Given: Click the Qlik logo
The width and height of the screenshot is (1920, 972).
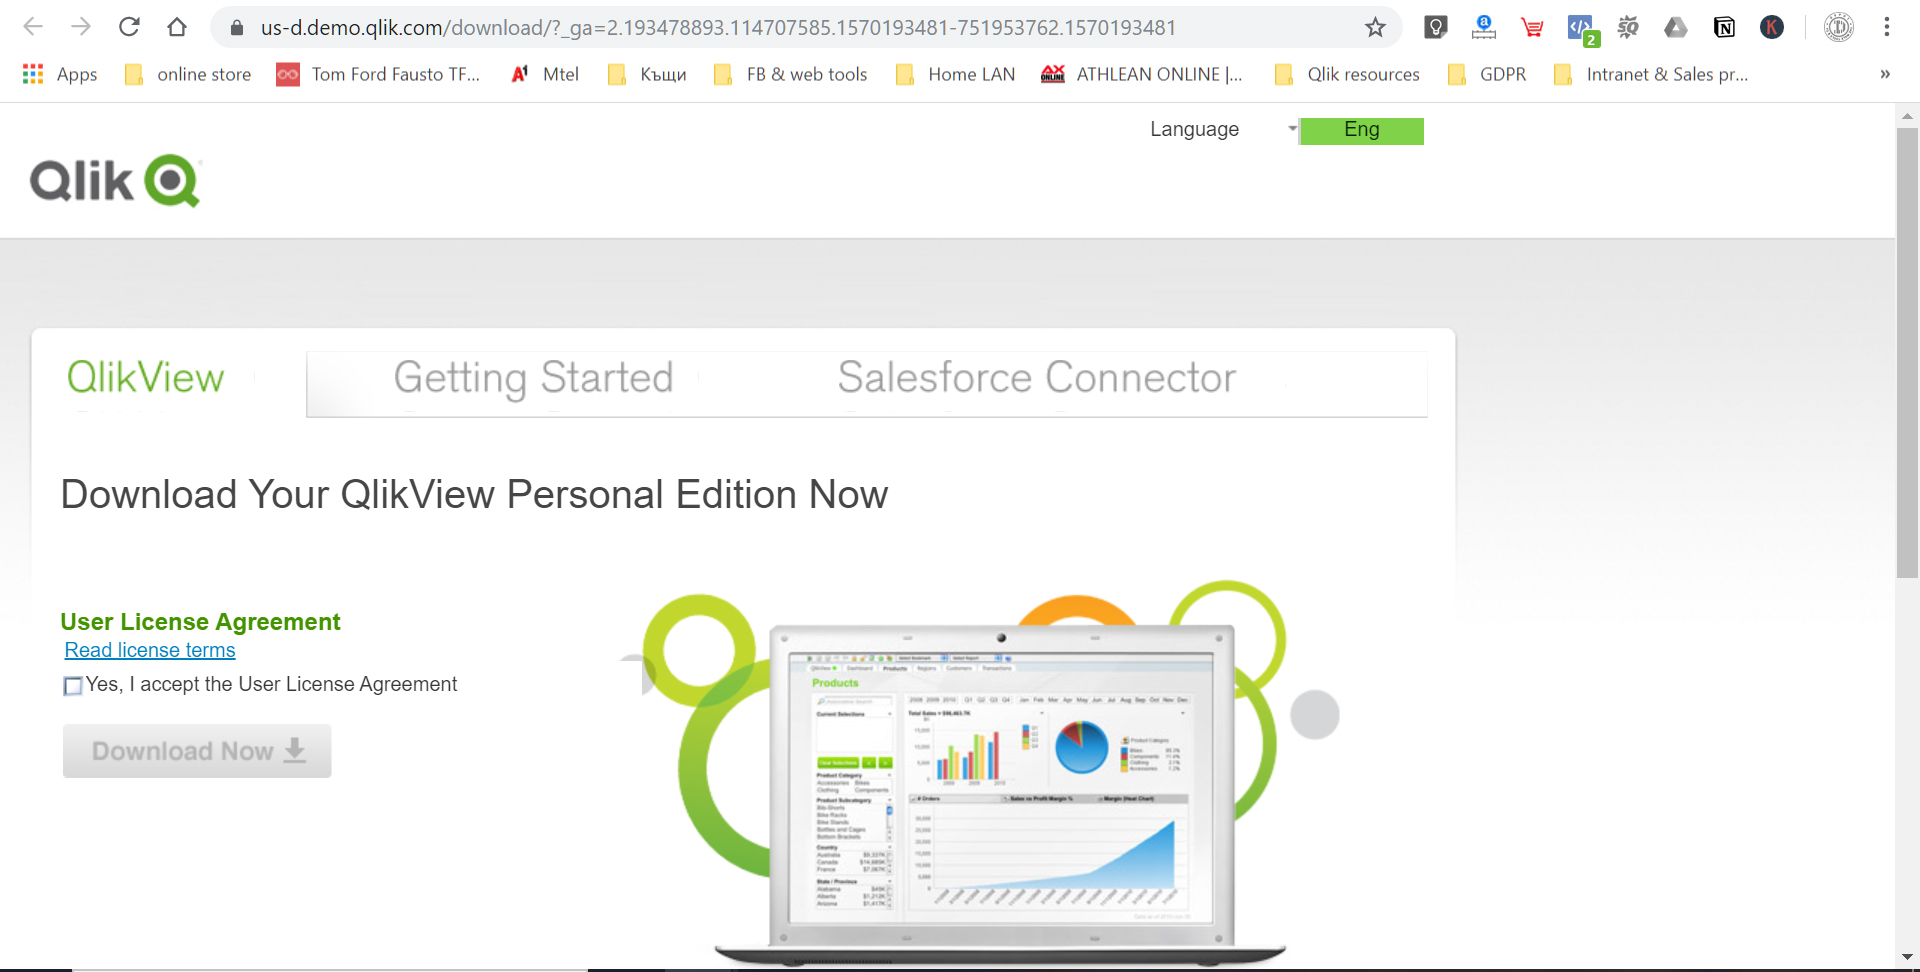Looking at the screenshot, I should (115, 180).
